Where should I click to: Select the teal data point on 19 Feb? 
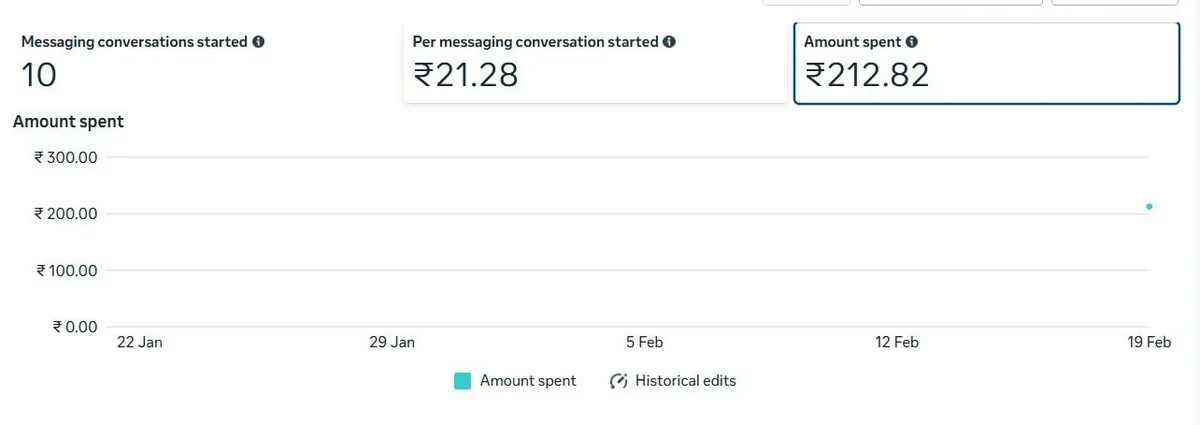click(1150, 207)
